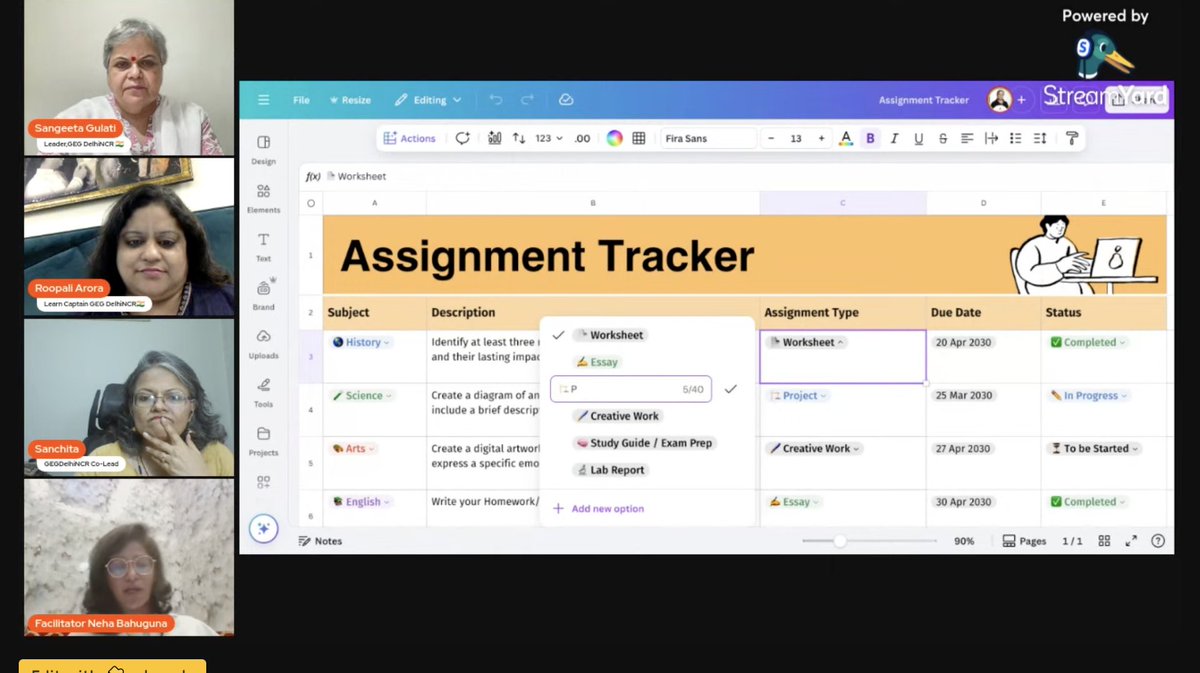The width and height of the screenshot is (1200, 673).
Task: Select the Study Guide / Exam Prep option
Action: point(644,443)
